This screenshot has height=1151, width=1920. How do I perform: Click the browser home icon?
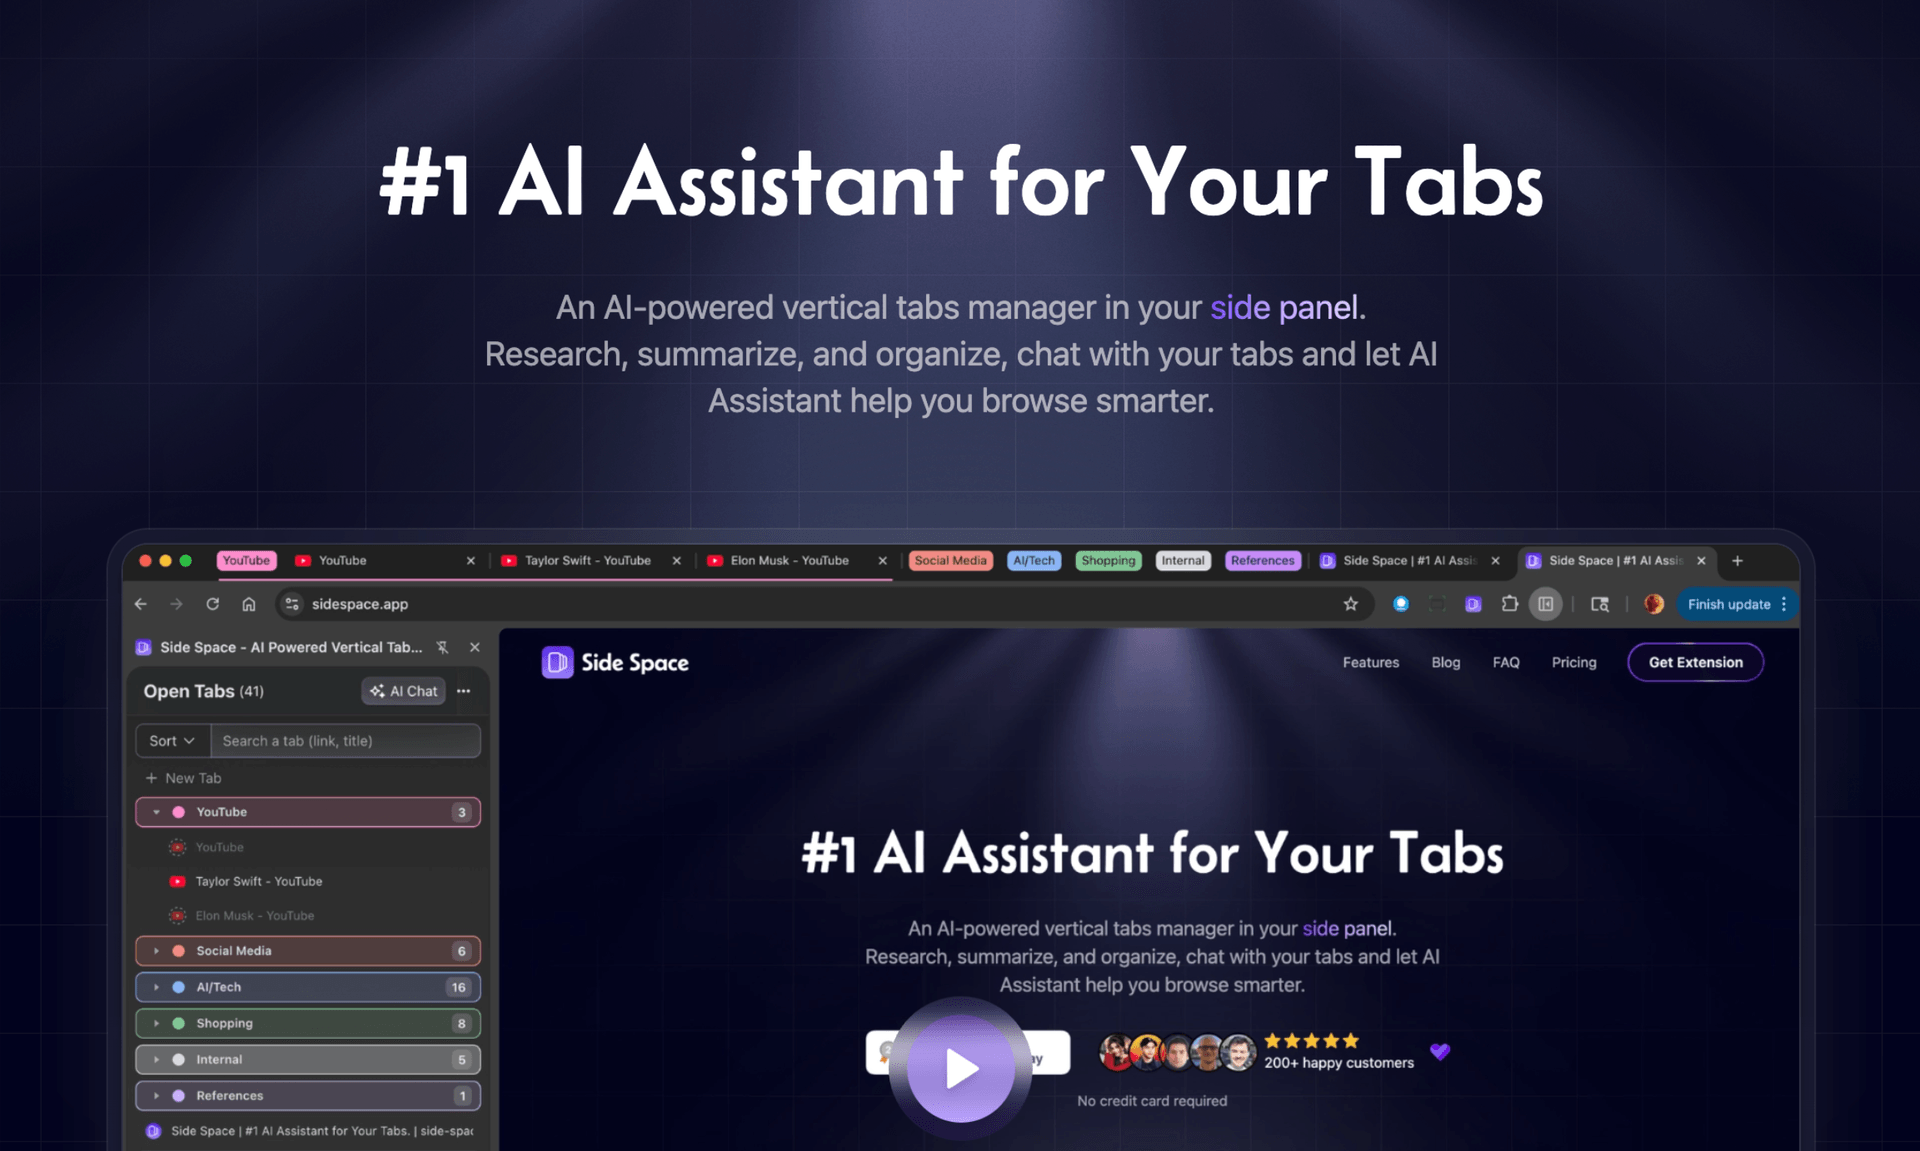tap(249, 604)
